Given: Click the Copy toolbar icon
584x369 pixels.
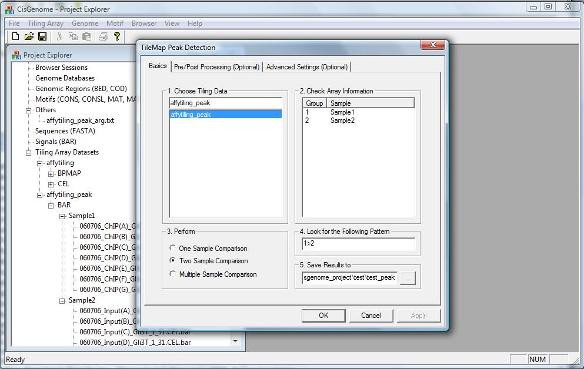Looking at the screenshot, I should point(73,36).
